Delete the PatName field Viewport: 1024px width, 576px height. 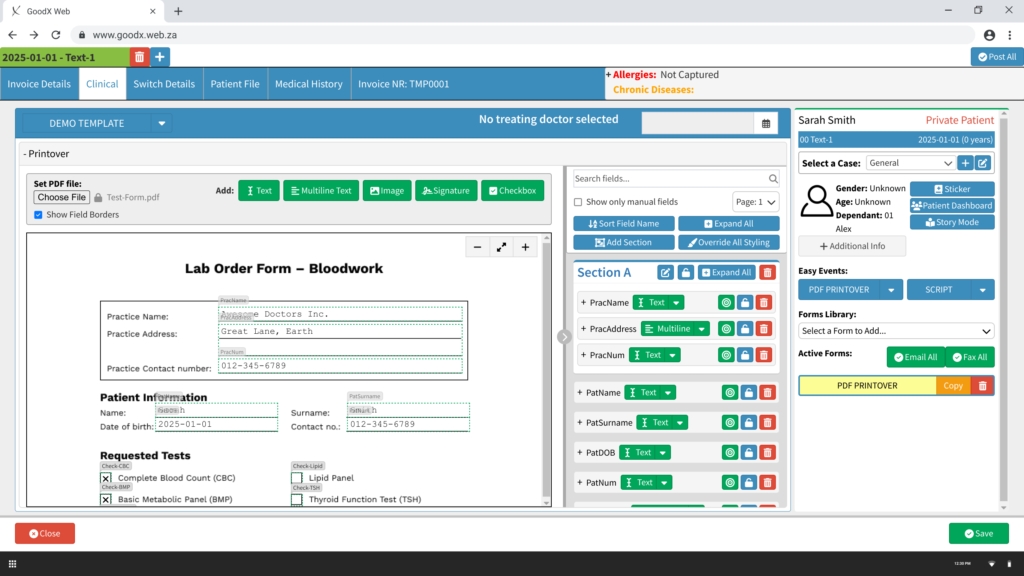coord(767,392)
